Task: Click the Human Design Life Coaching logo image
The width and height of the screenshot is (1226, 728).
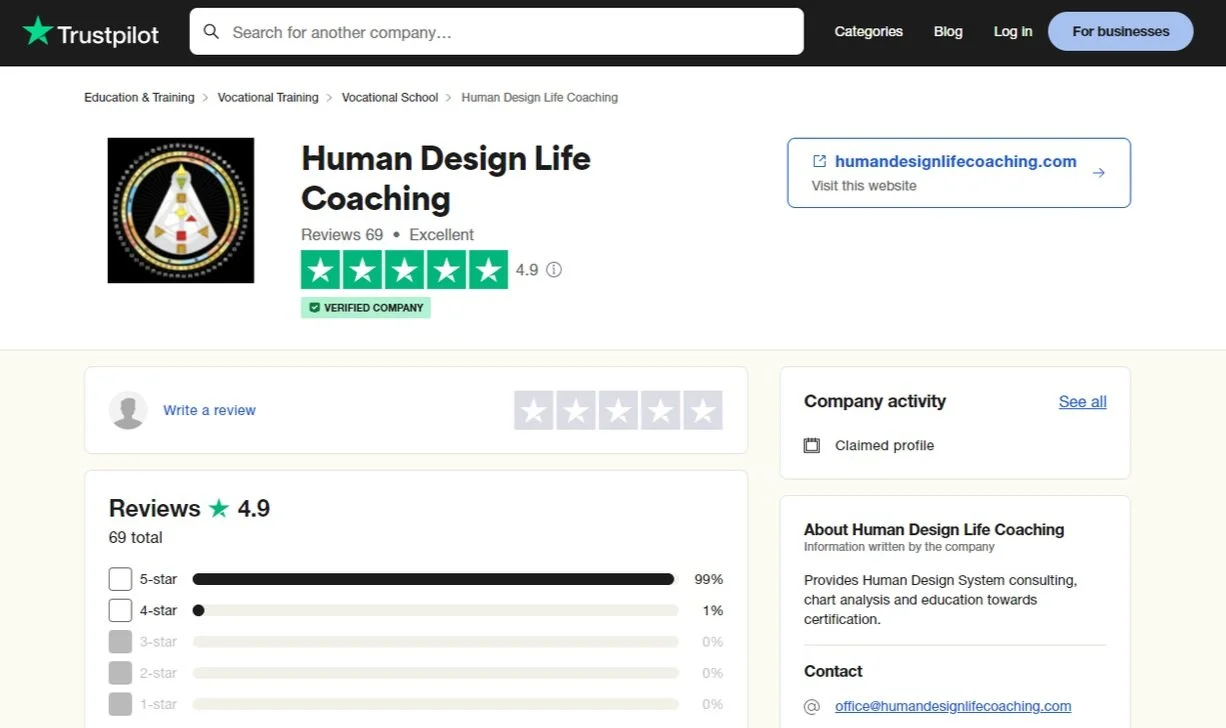Action: click(181, 210)
